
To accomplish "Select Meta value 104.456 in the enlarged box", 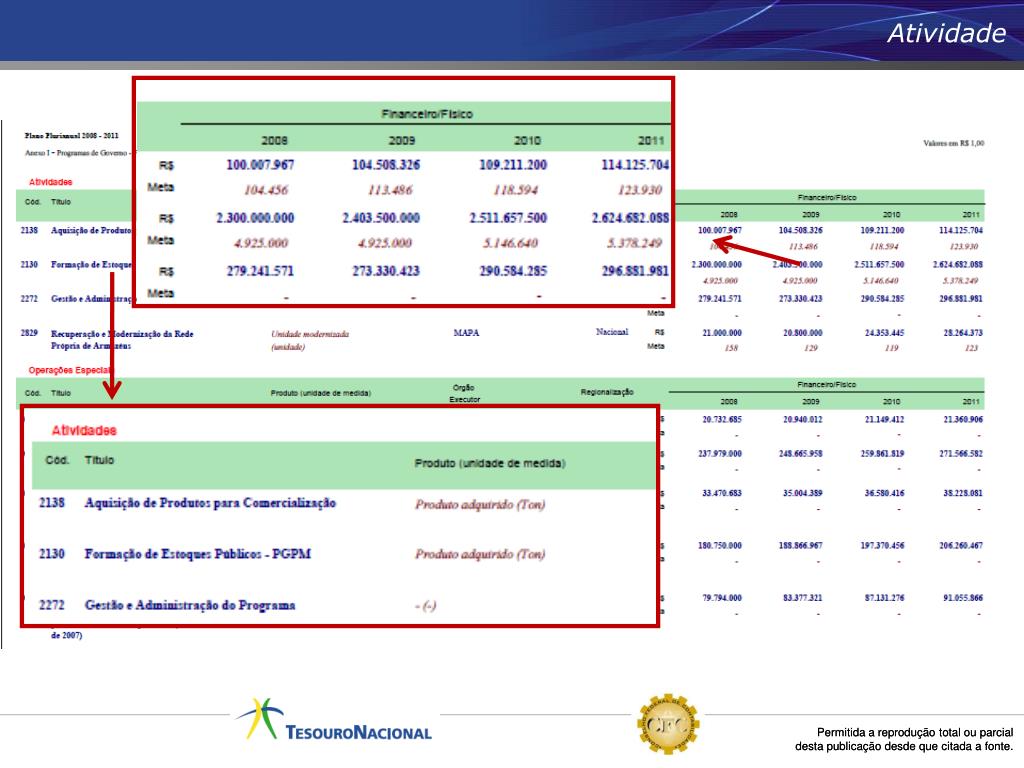I will [x=266, y=190].
